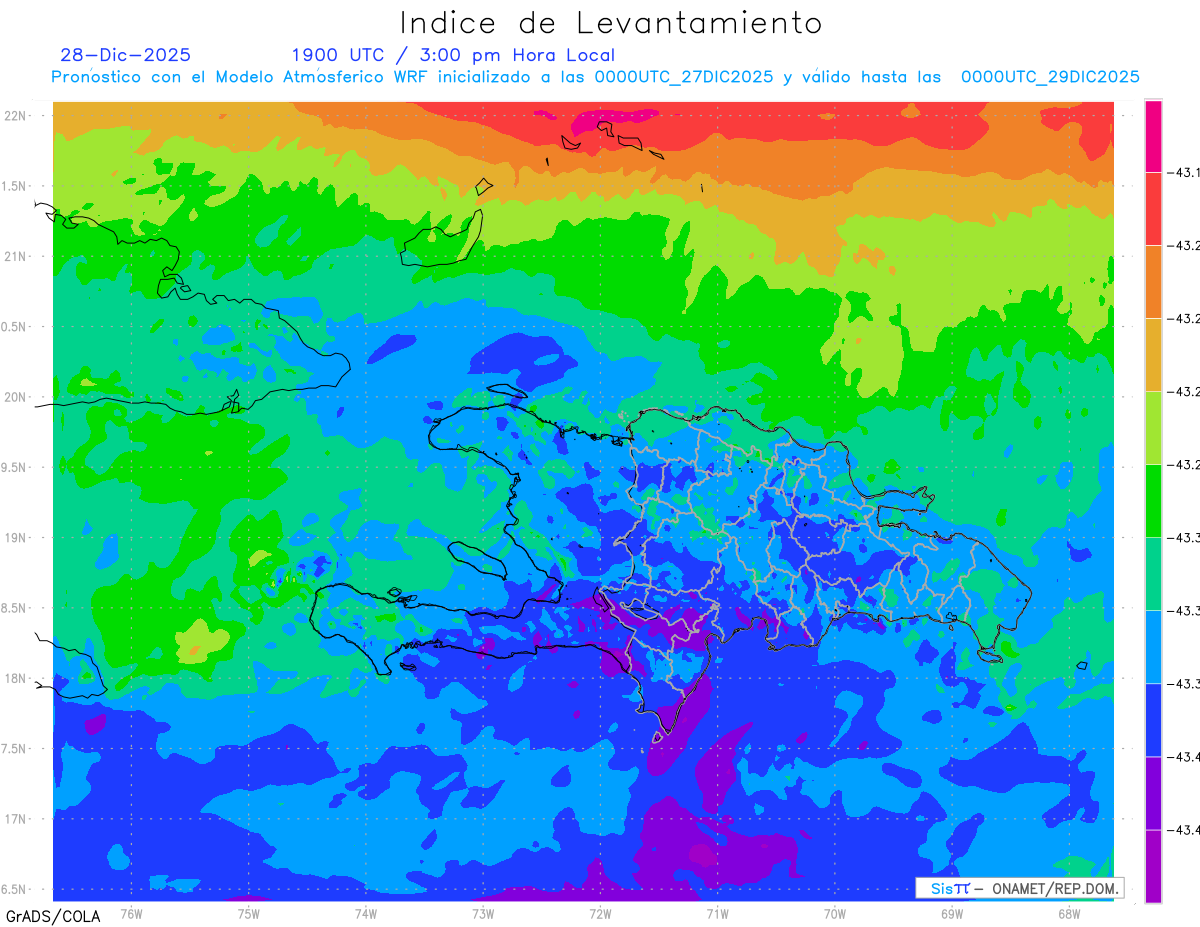Click the pink swatch atop the color legend
This screenshot has width=1200, height=927.
(x=1153, y=136)
